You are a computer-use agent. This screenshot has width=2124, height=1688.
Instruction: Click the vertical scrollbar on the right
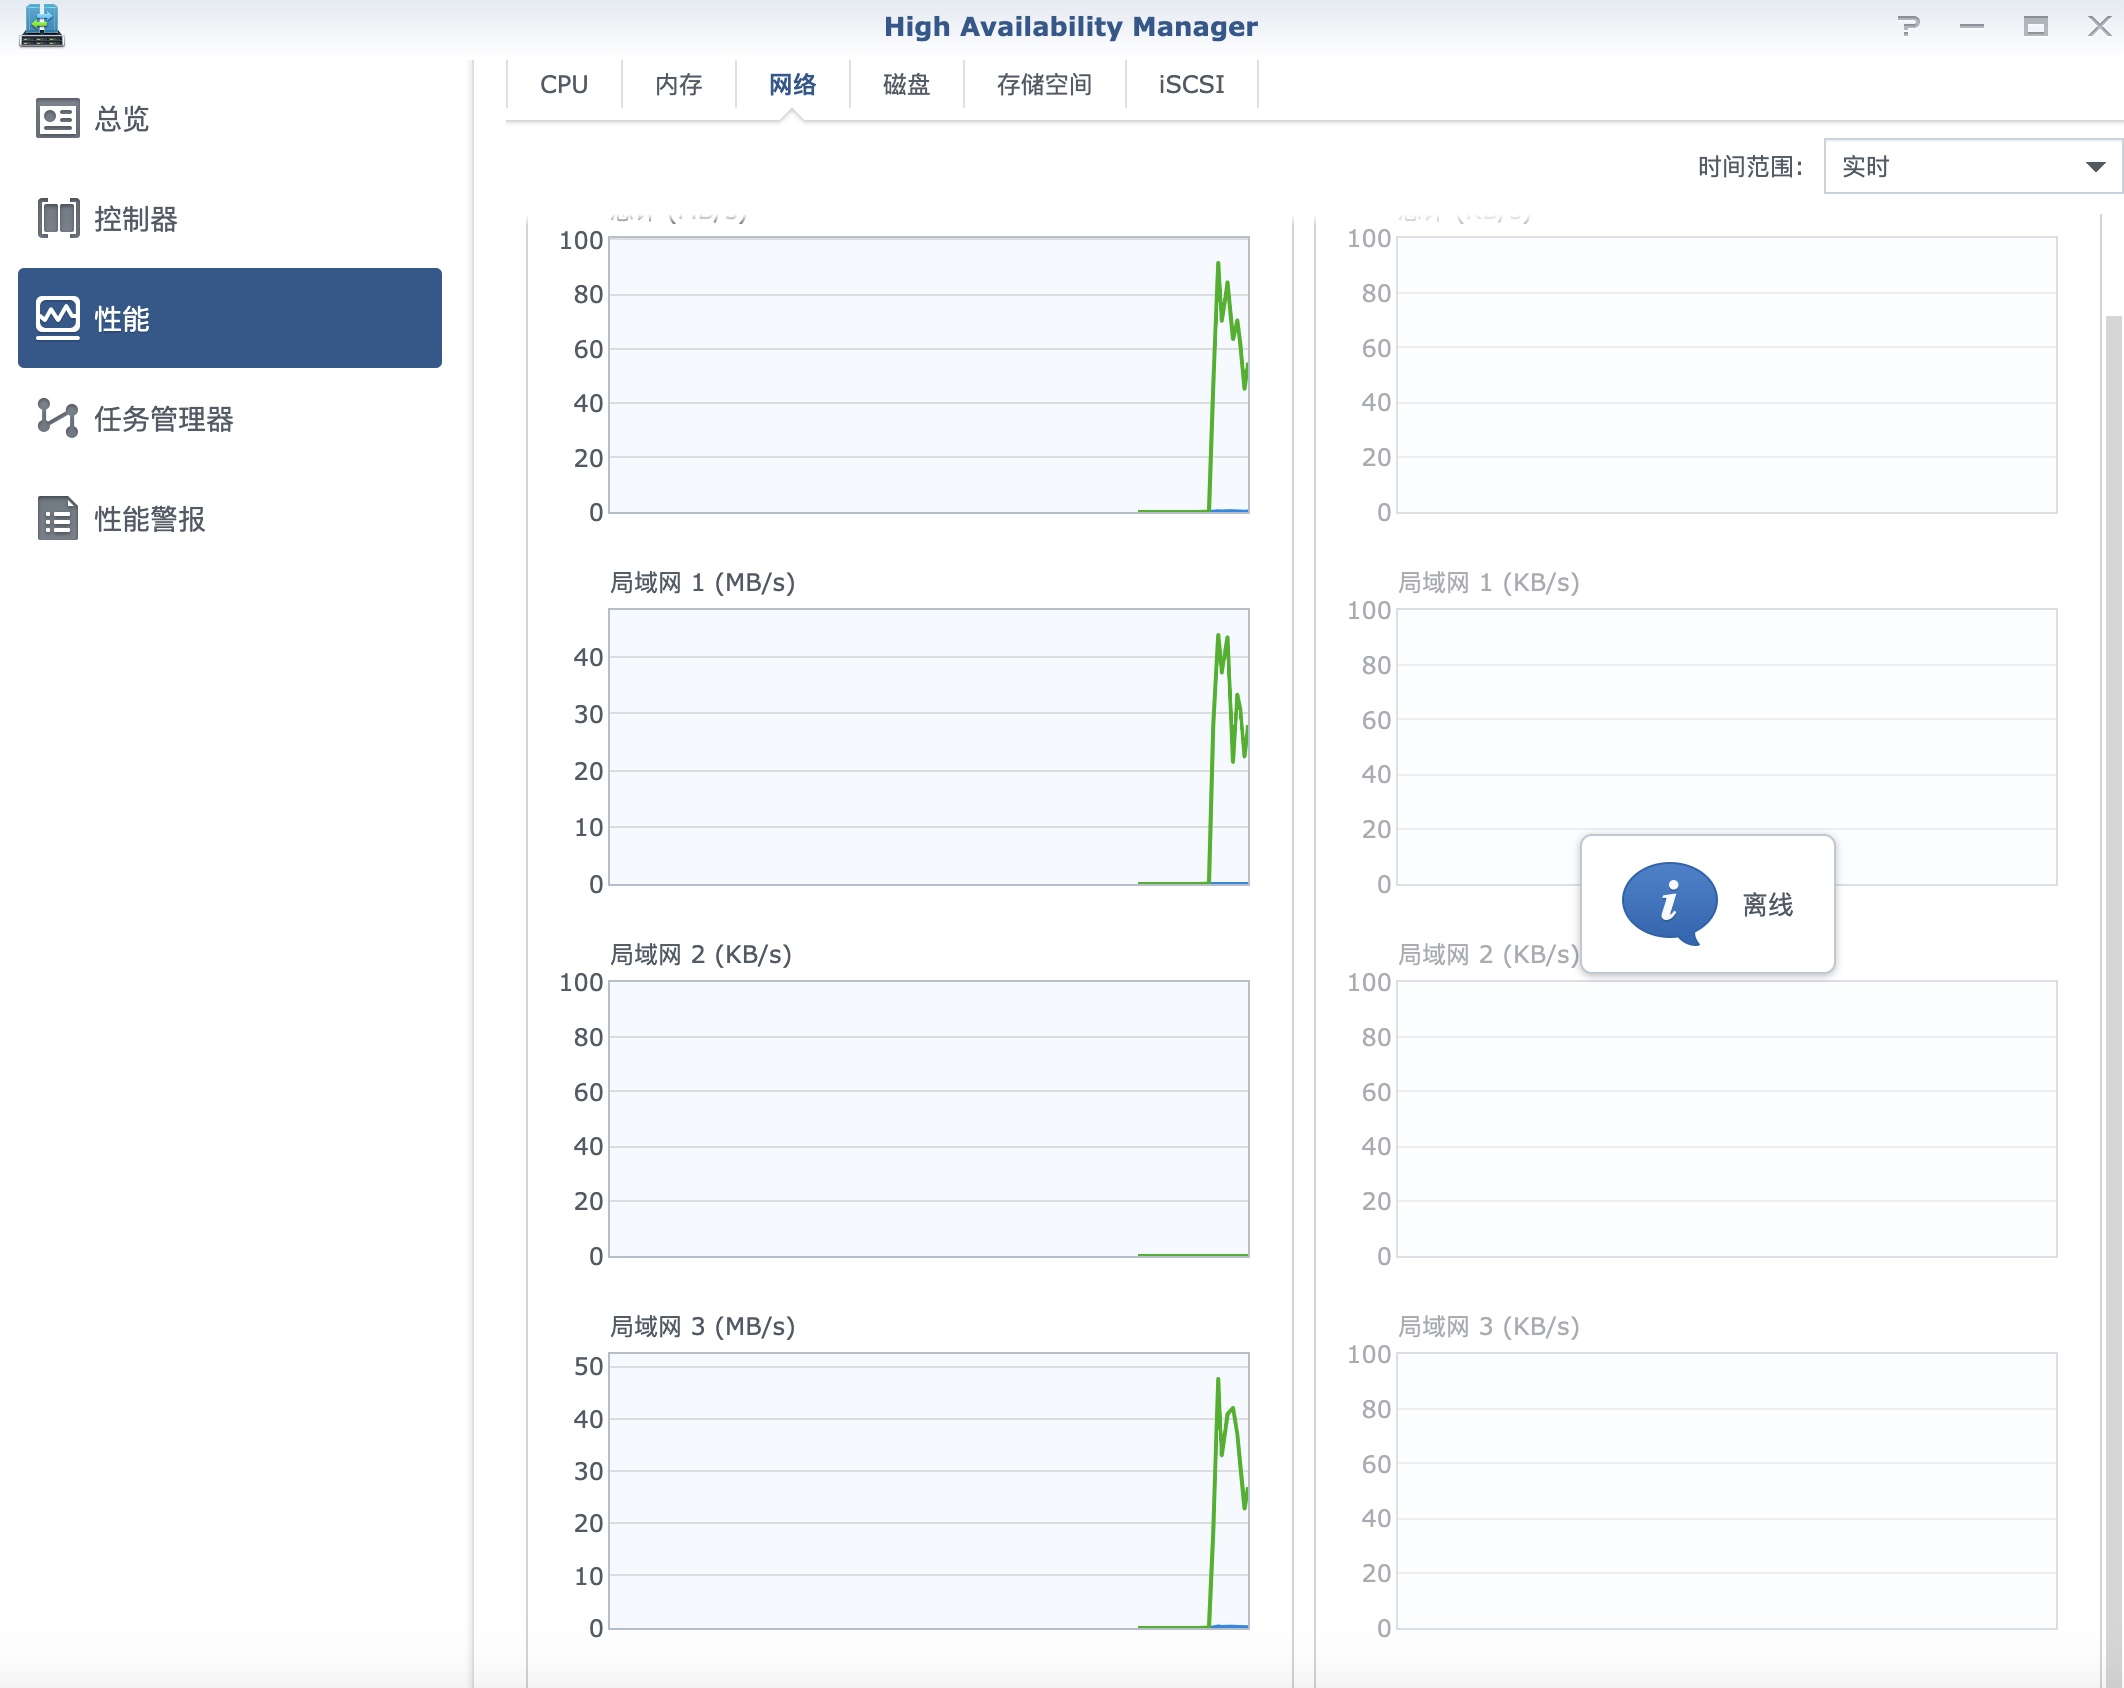pyautogui.click(x=2113, y=1000)
